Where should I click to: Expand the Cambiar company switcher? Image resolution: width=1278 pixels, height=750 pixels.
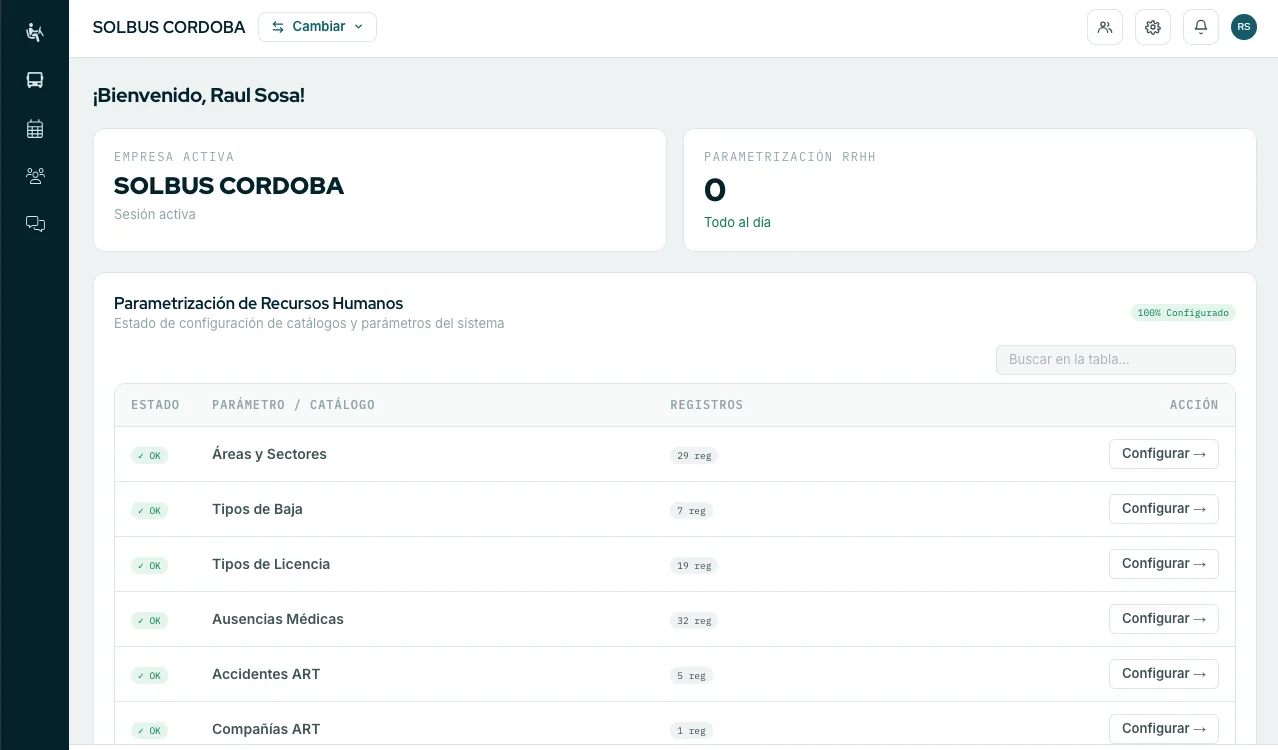(317, 27)
